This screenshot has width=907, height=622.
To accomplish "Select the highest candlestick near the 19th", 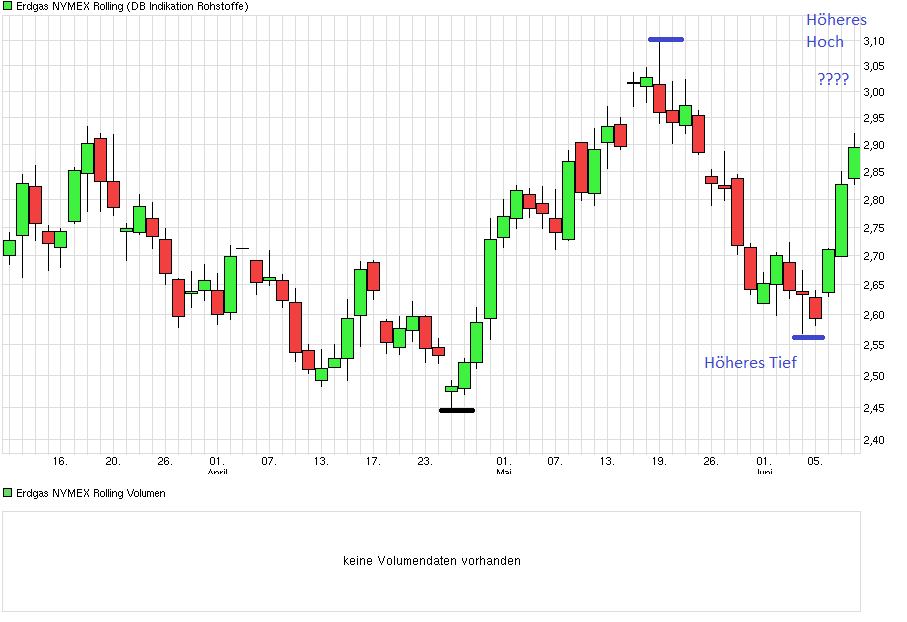I will [648, 80].
